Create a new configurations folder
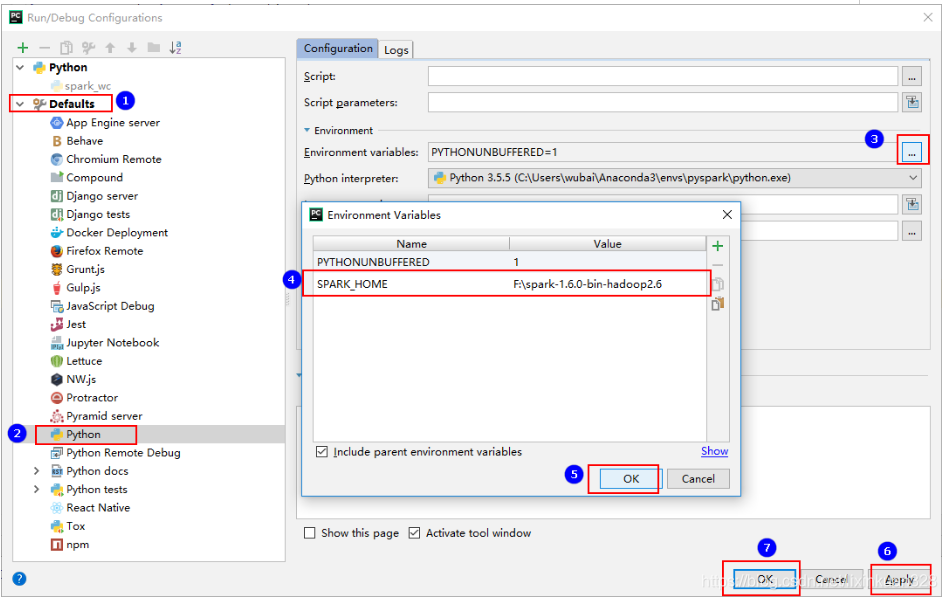Image resolution: width=947 pixels, height=600 pixels. 153,47
